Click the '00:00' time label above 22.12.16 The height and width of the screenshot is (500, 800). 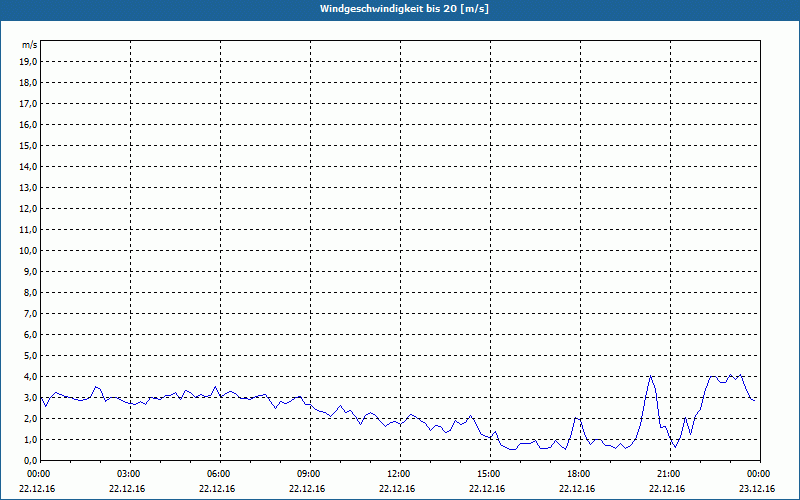(38, 474)
